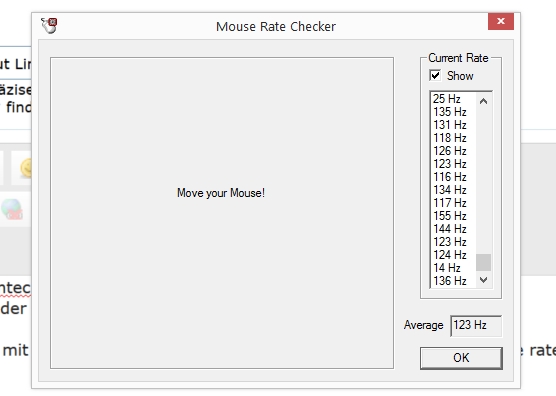Click the Move your Mouse test area

(x=222, y=213)
